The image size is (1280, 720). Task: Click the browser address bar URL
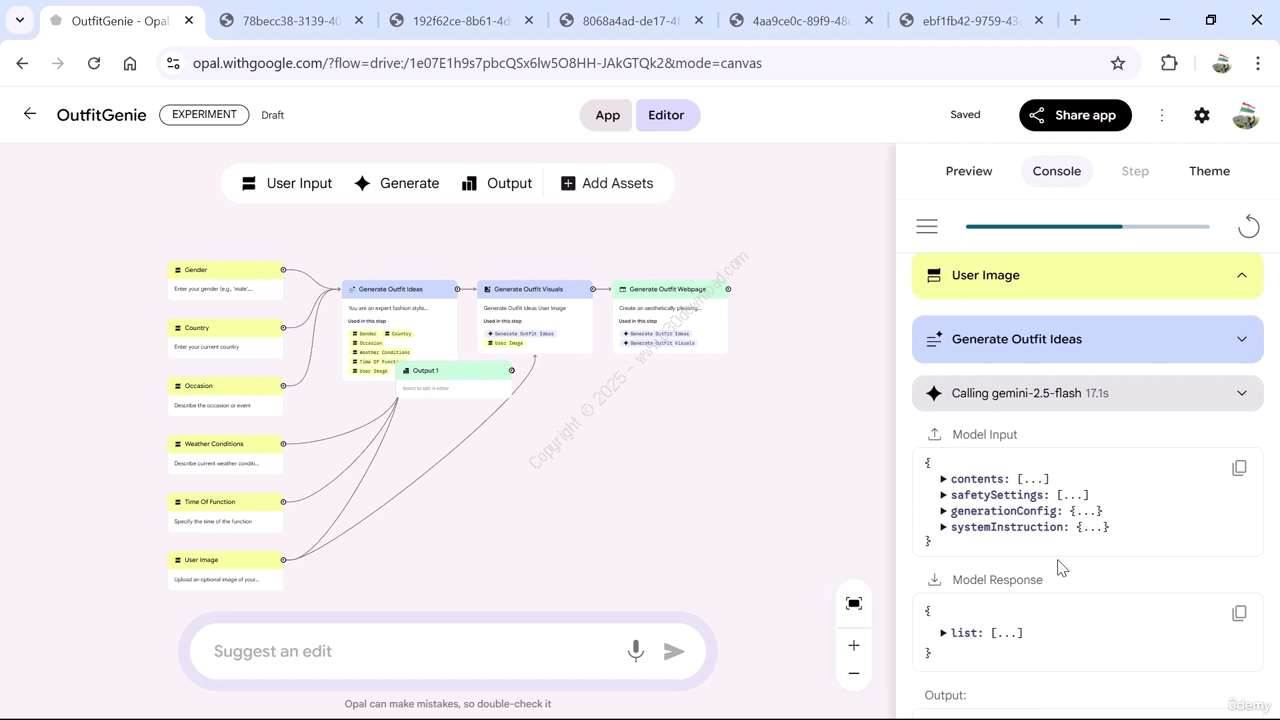click(x=477, y=63)
